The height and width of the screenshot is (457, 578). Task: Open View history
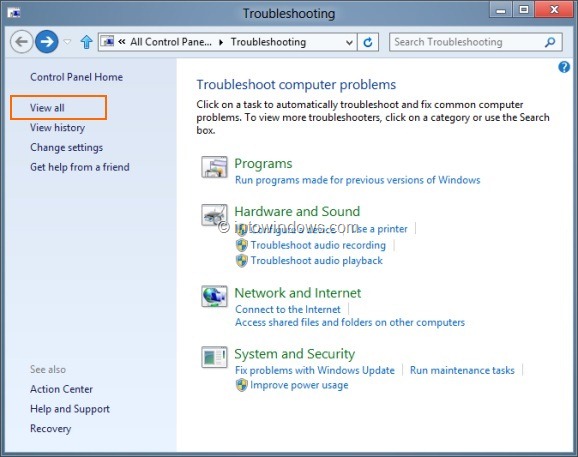[58, 128]
